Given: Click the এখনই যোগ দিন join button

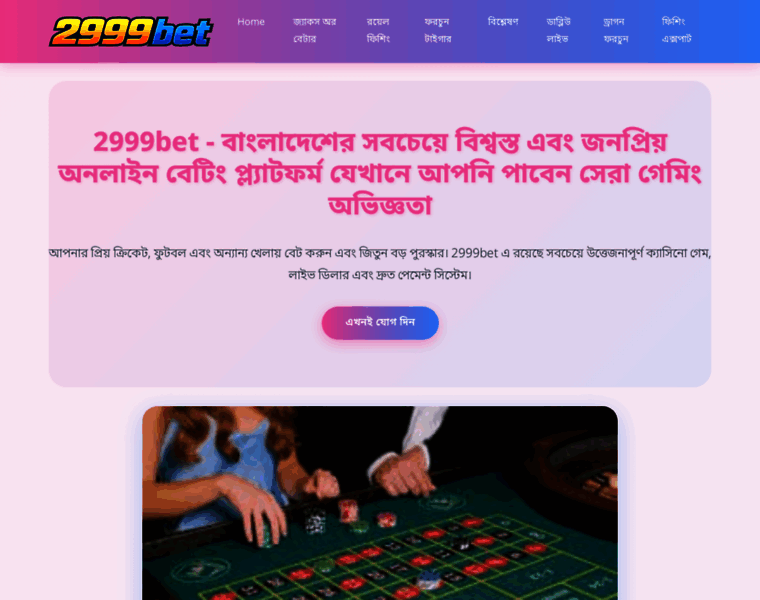Looking at the screenshot, I should point(380,322).
